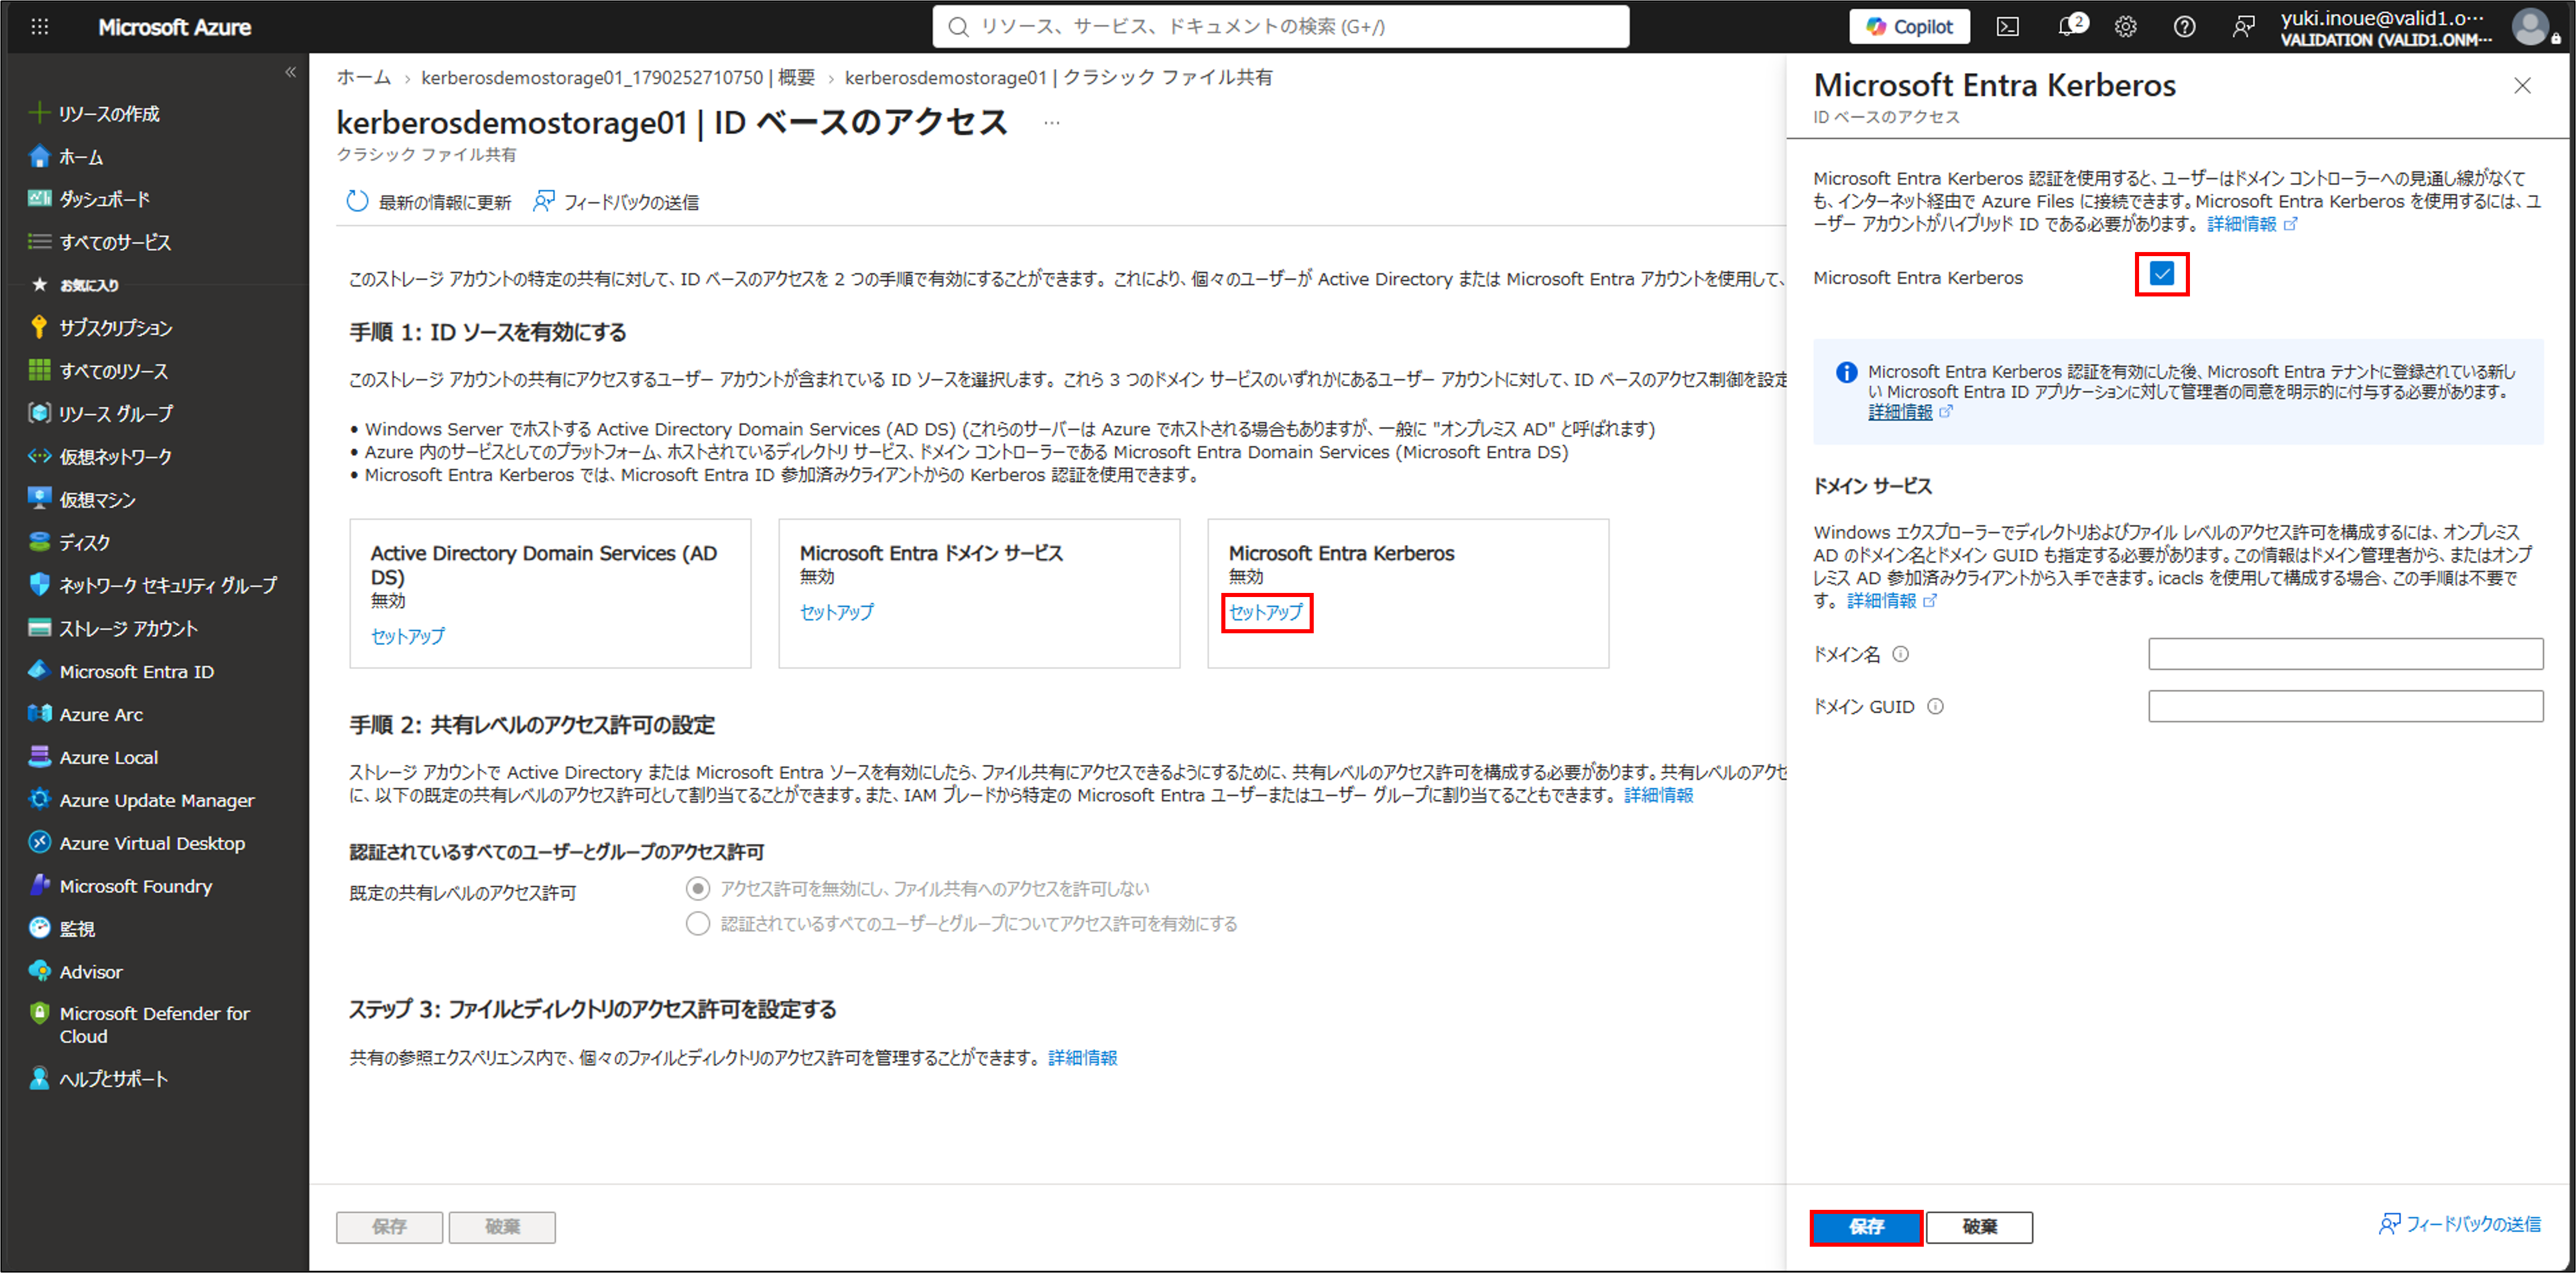Select 認証されているすべてのユーザー radio option
The image size is (2576, 1273).
[698, 923]
